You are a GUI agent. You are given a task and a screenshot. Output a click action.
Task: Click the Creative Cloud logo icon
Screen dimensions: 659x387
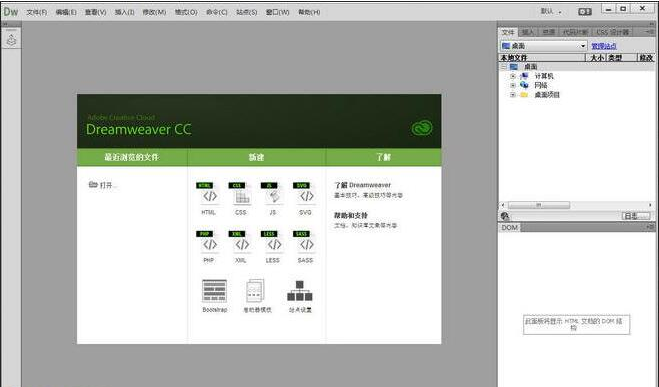coord(422,128)
